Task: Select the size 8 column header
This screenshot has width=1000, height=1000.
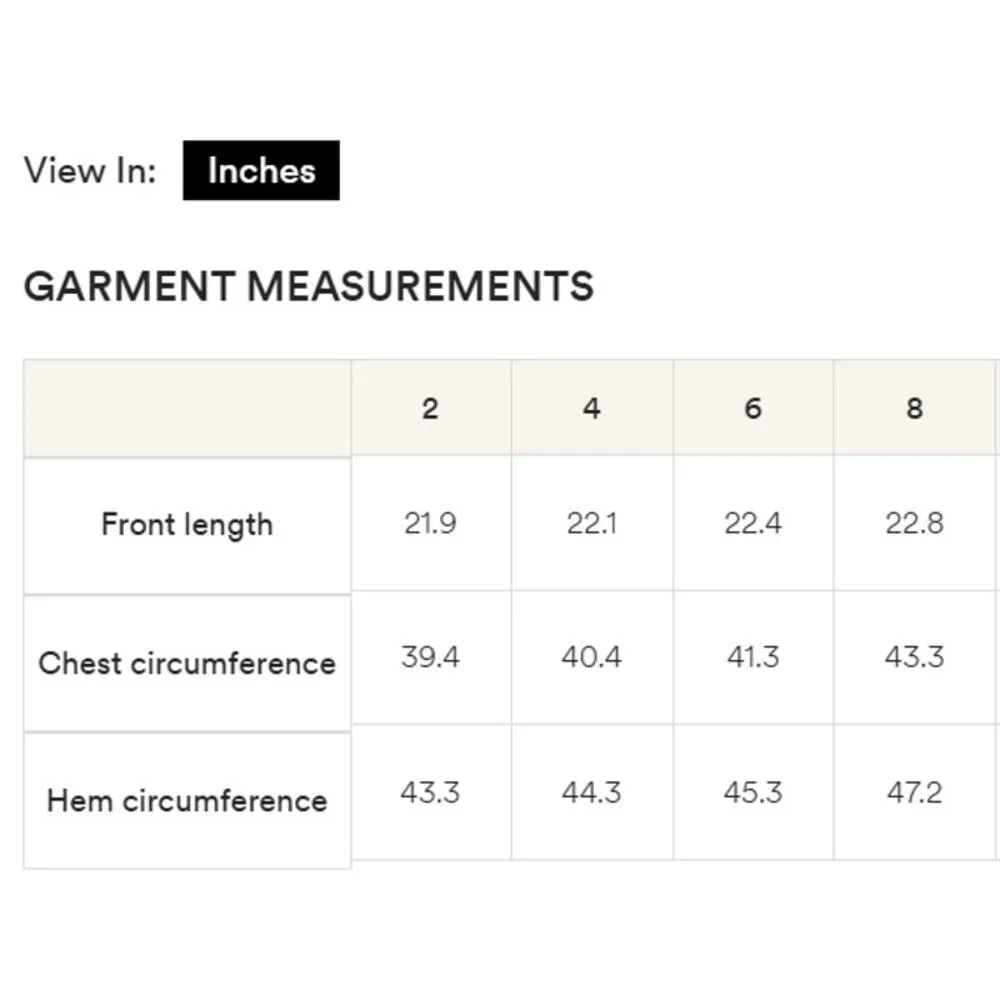Action: pos(914,409)
